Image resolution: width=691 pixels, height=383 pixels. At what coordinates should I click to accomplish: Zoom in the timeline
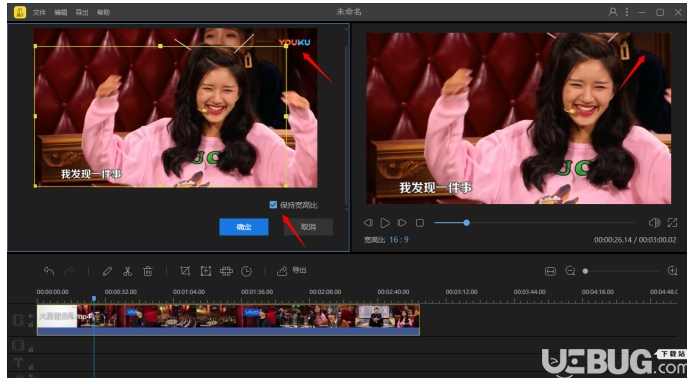click(672, 271)
